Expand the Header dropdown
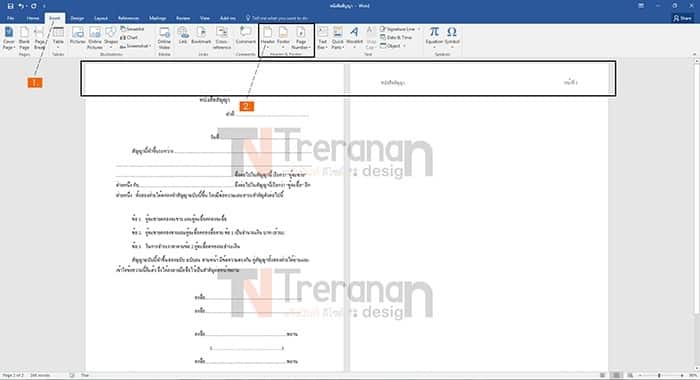The height and width of the screenshot is (380, 700). (267, 38)
